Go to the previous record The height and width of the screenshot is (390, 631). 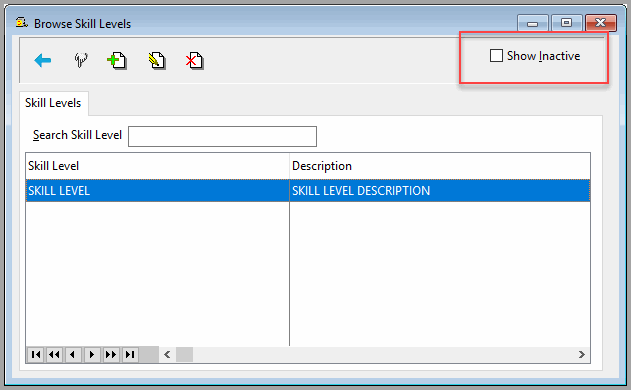(x=73, y=355)
